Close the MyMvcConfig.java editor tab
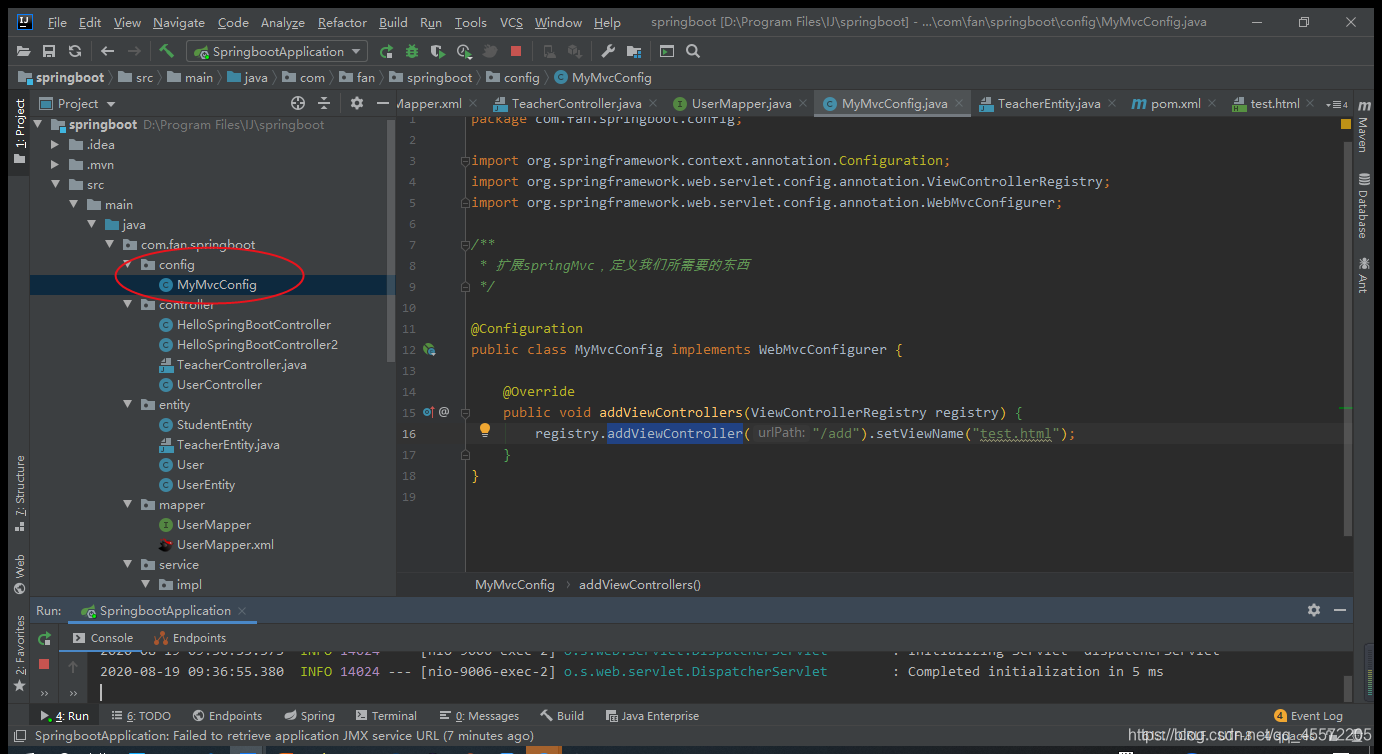This screenshot has height=754, width=1382. (959, 103)
